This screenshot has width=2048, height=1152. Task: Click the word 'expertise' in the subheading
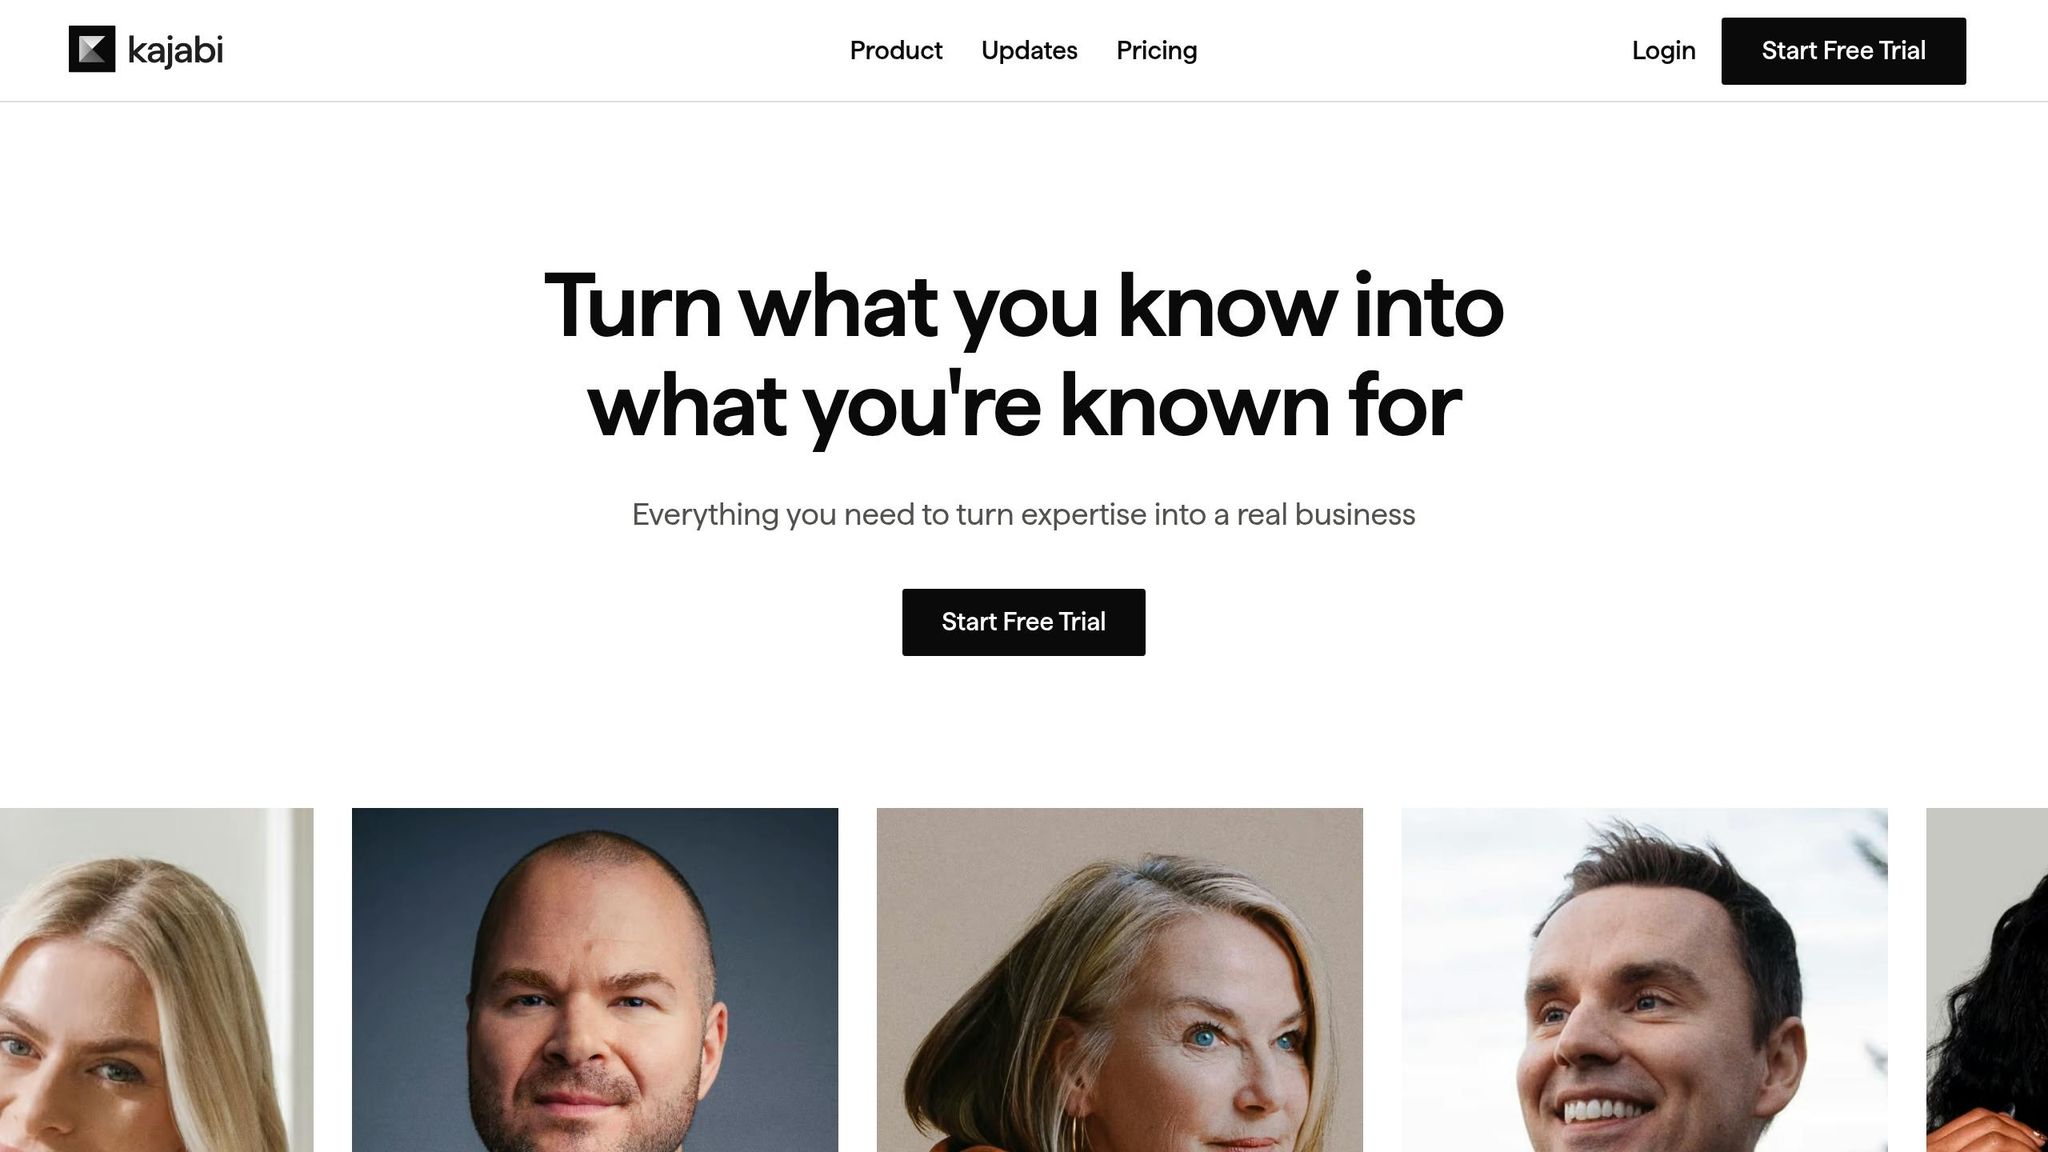point(1083,515)
